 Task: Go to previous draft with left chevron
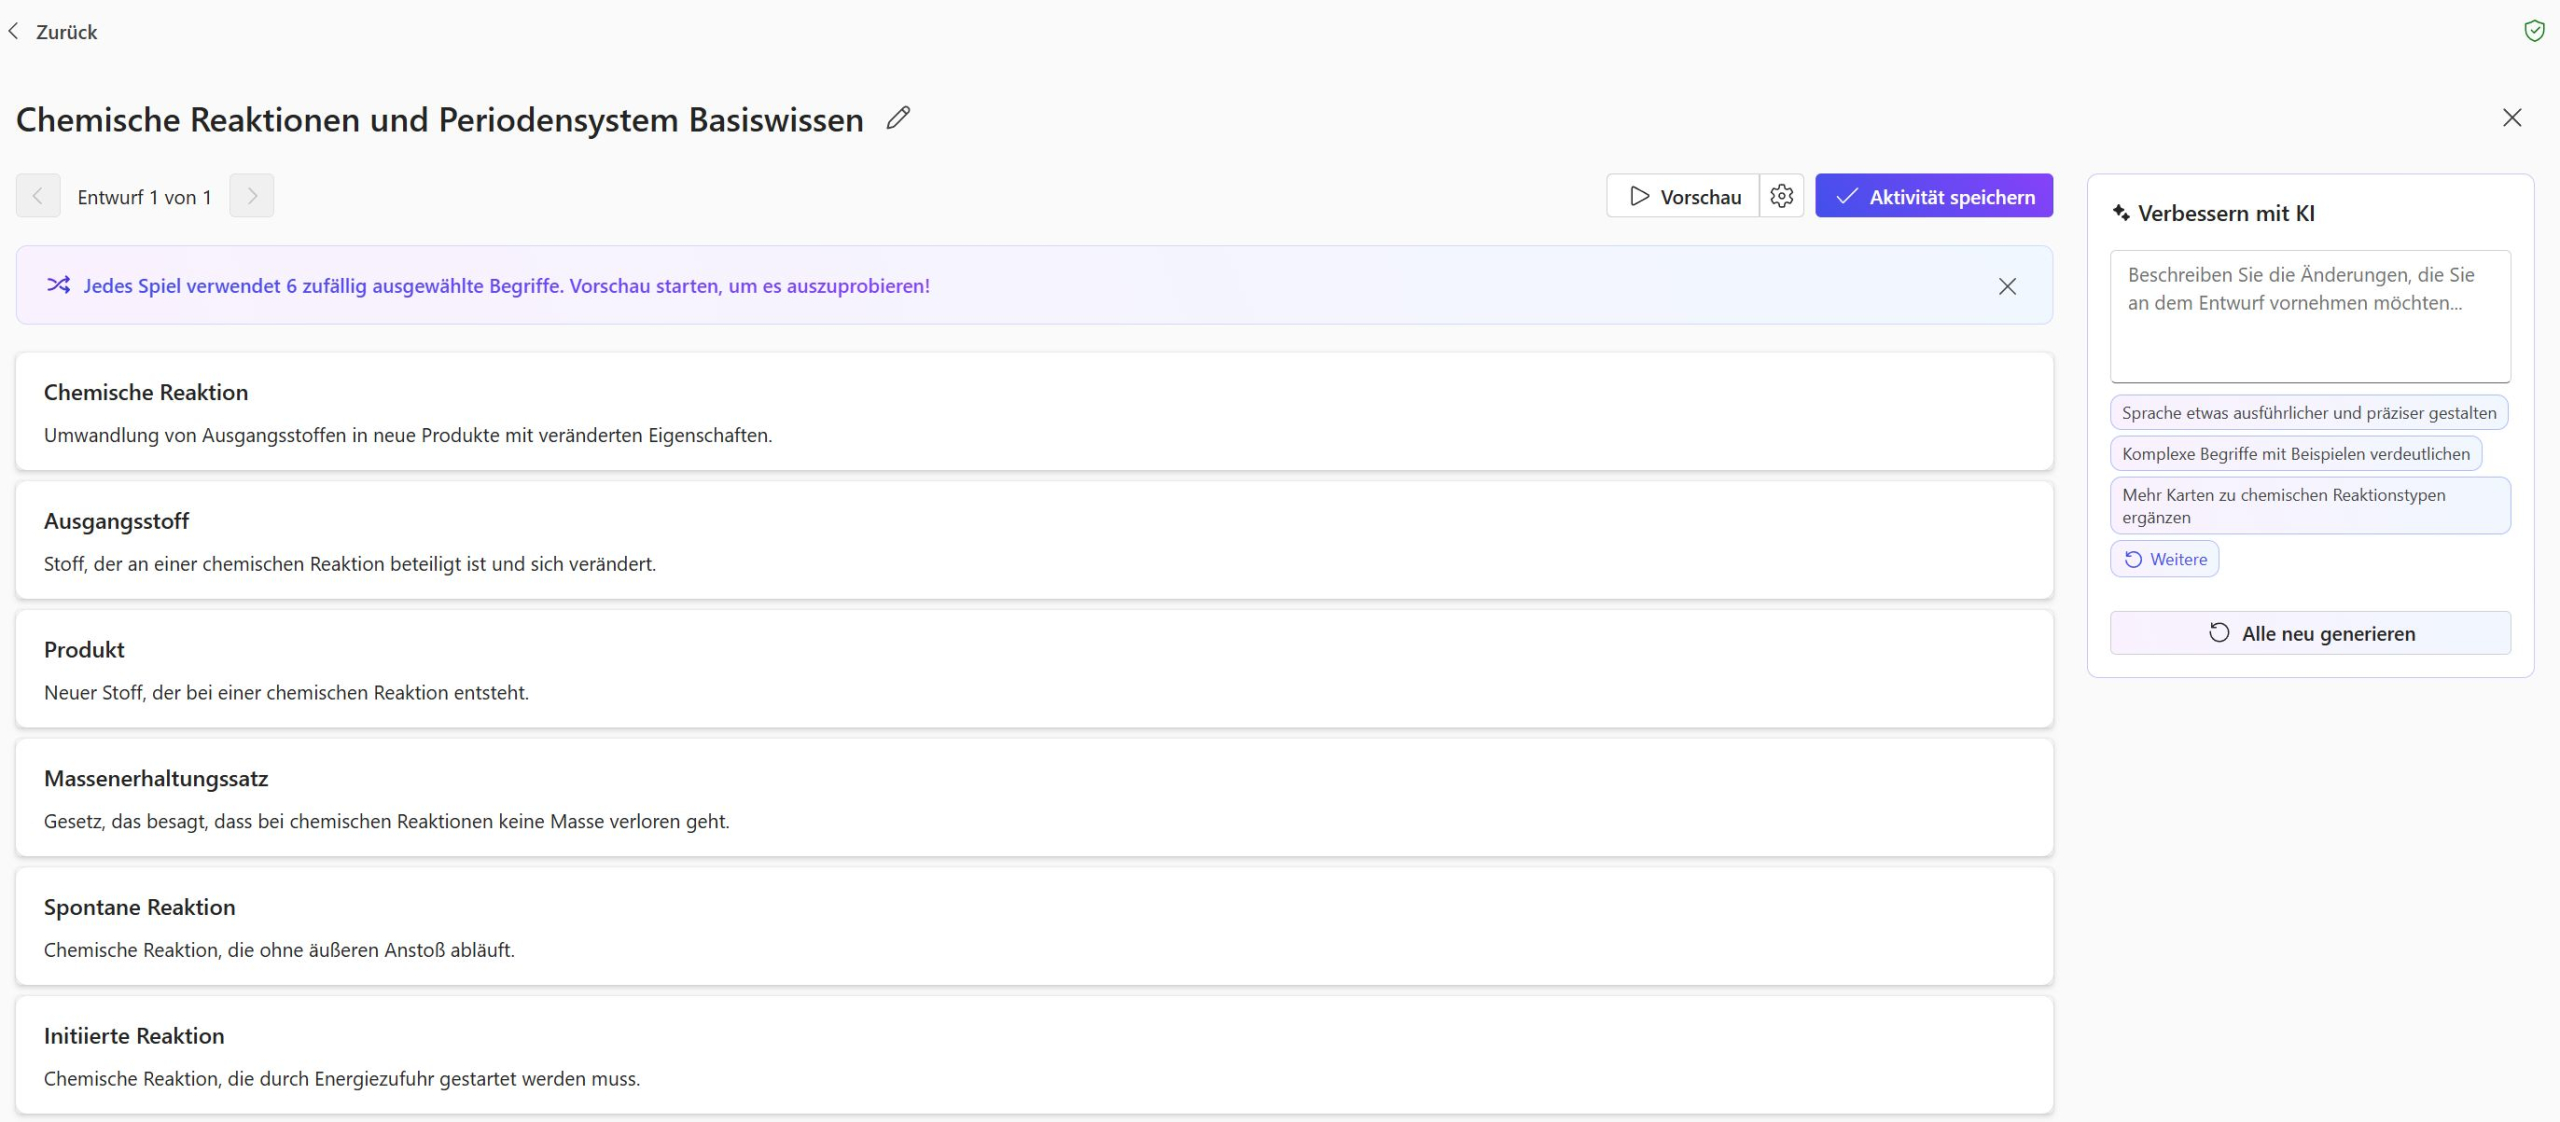[x=38, y=196]
